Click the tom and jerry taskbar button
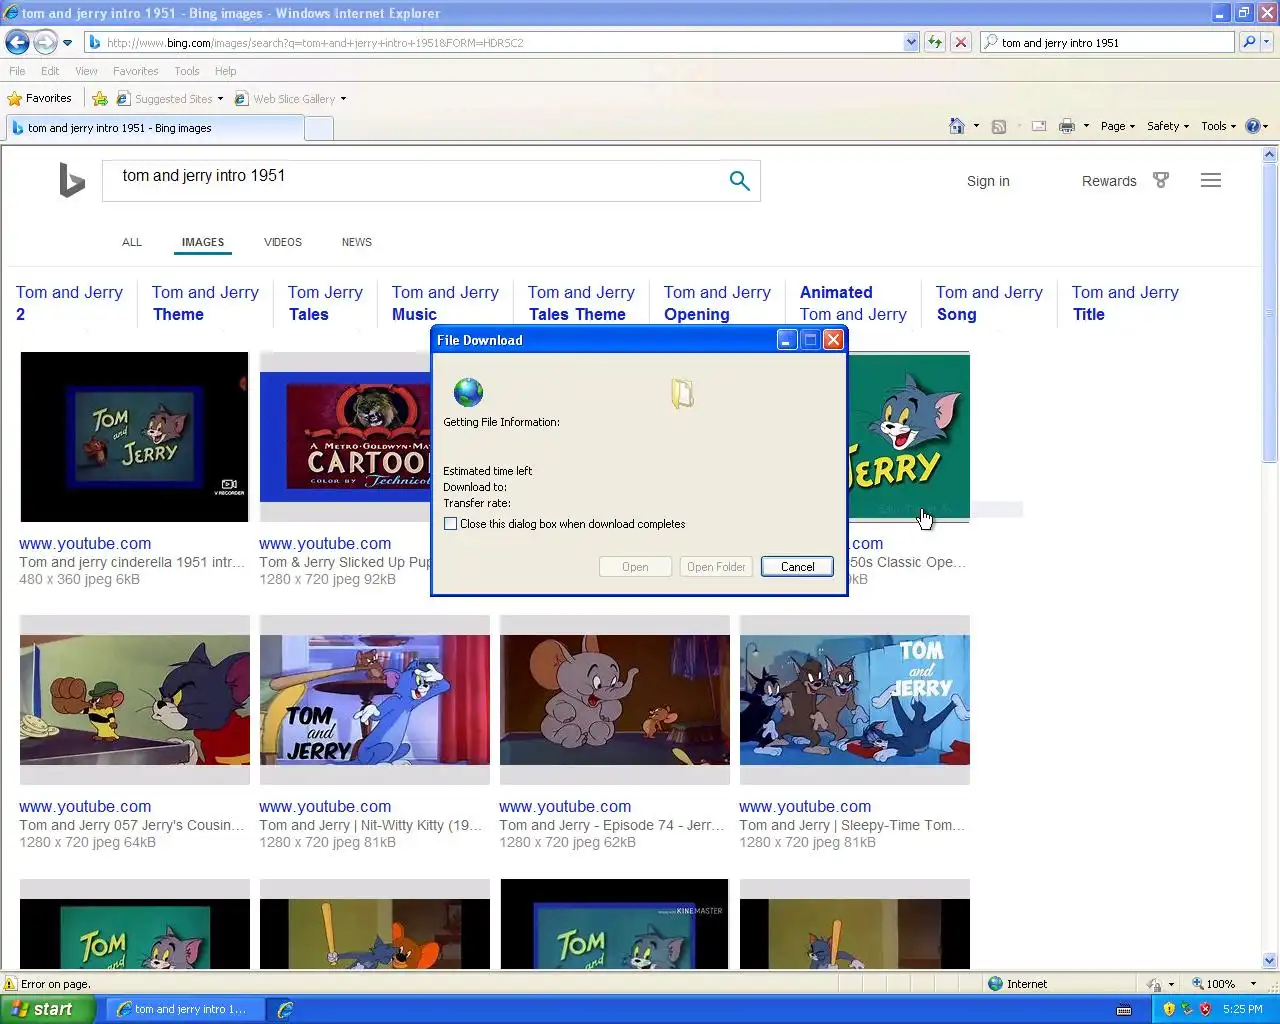Image resolution: width=1280 pixels, height=1024 pixels. click(185, 1009)
